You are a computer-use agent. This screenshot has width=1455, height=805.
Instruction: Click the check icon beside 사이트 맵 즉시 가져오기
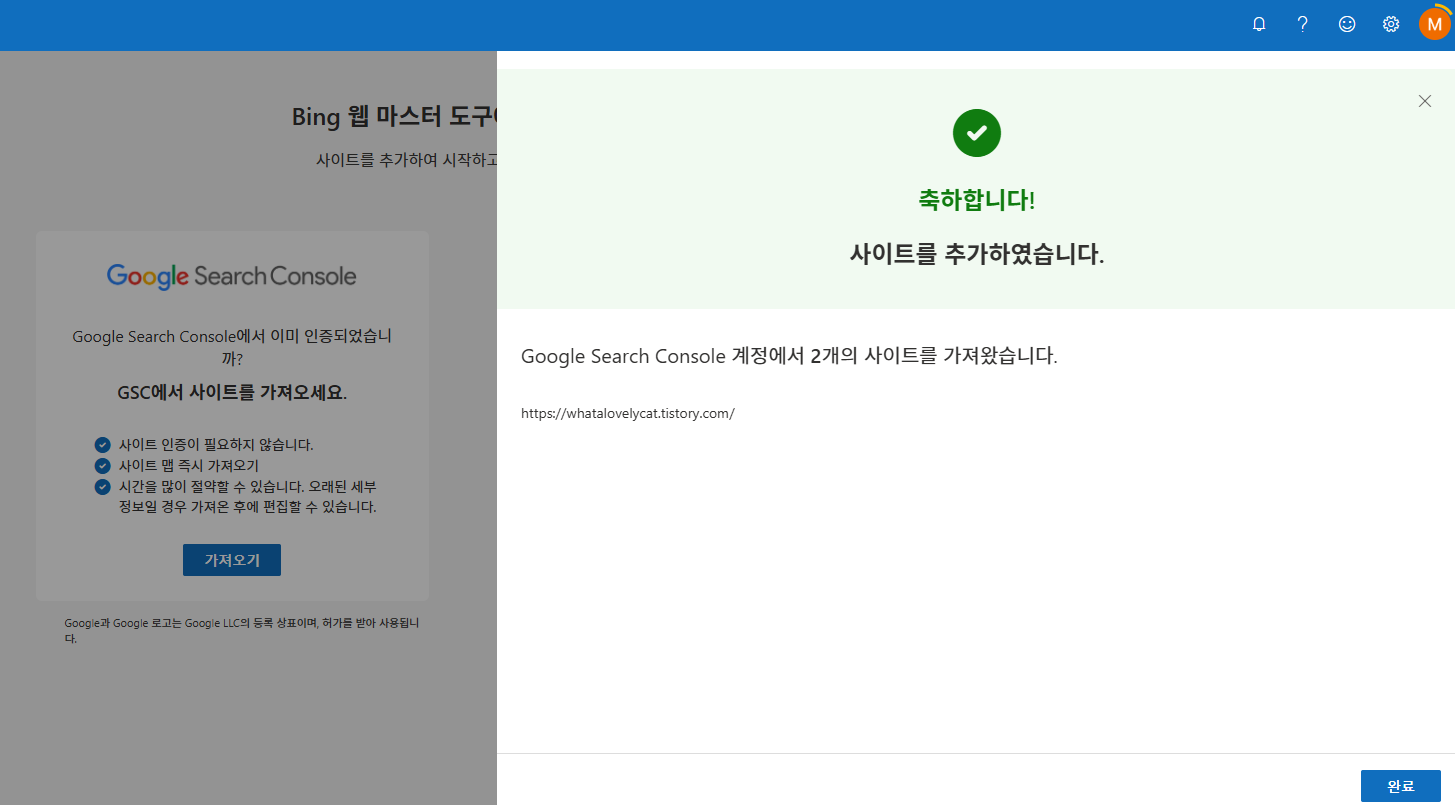tap(102, 466)
